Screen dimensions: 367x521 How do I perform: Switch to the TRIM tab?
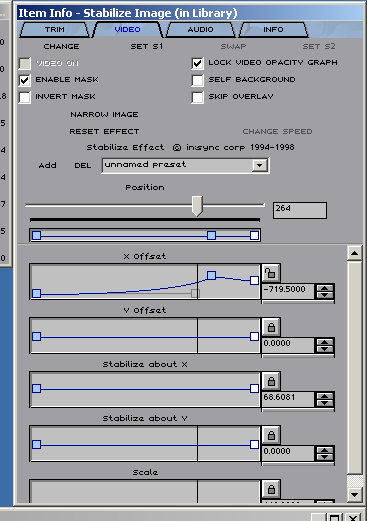point(55,30)
